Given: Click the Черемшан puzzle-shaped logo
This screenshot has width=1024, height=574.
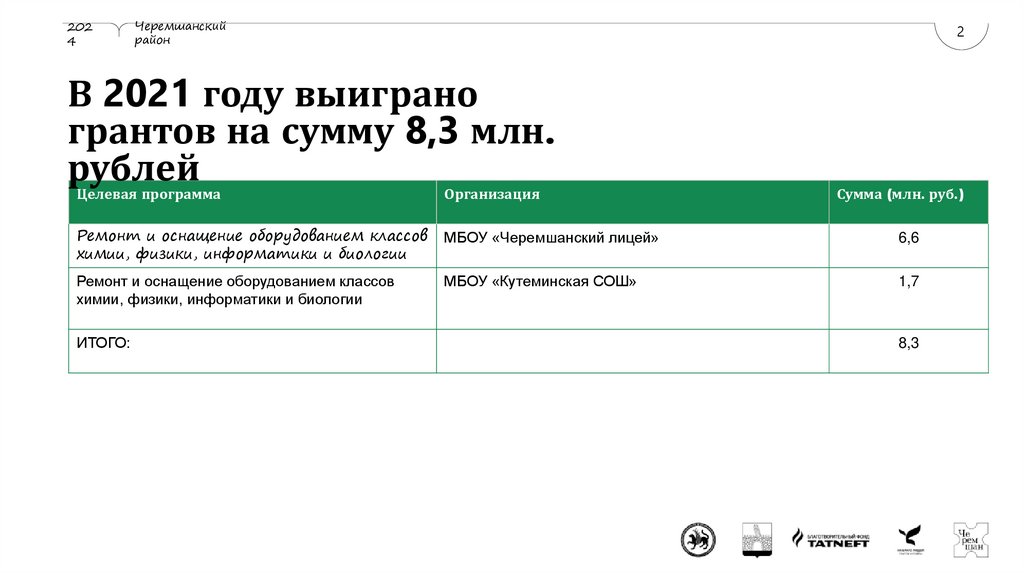Looking at the screenshot, I should [970, 539].
